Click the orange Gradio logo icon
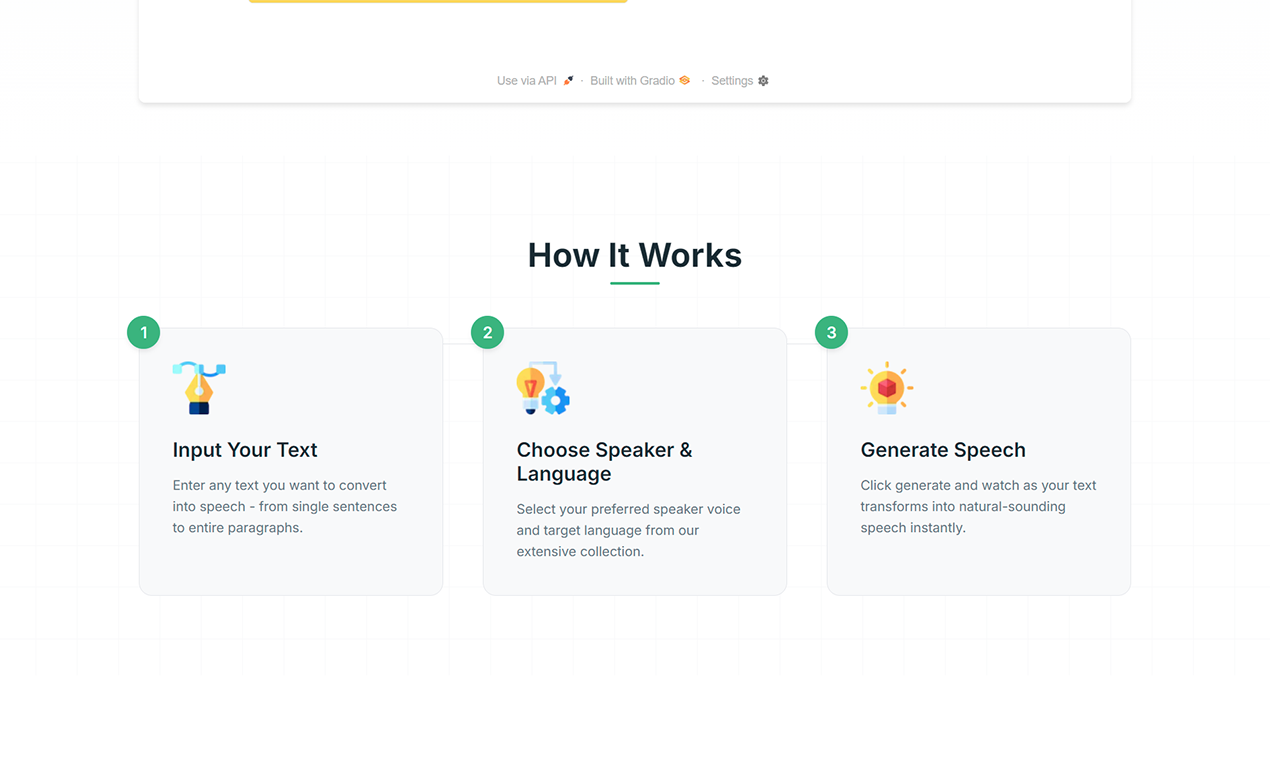This screenshot has height=760, width=1270. pyautogui.click(x=682, y=80)
